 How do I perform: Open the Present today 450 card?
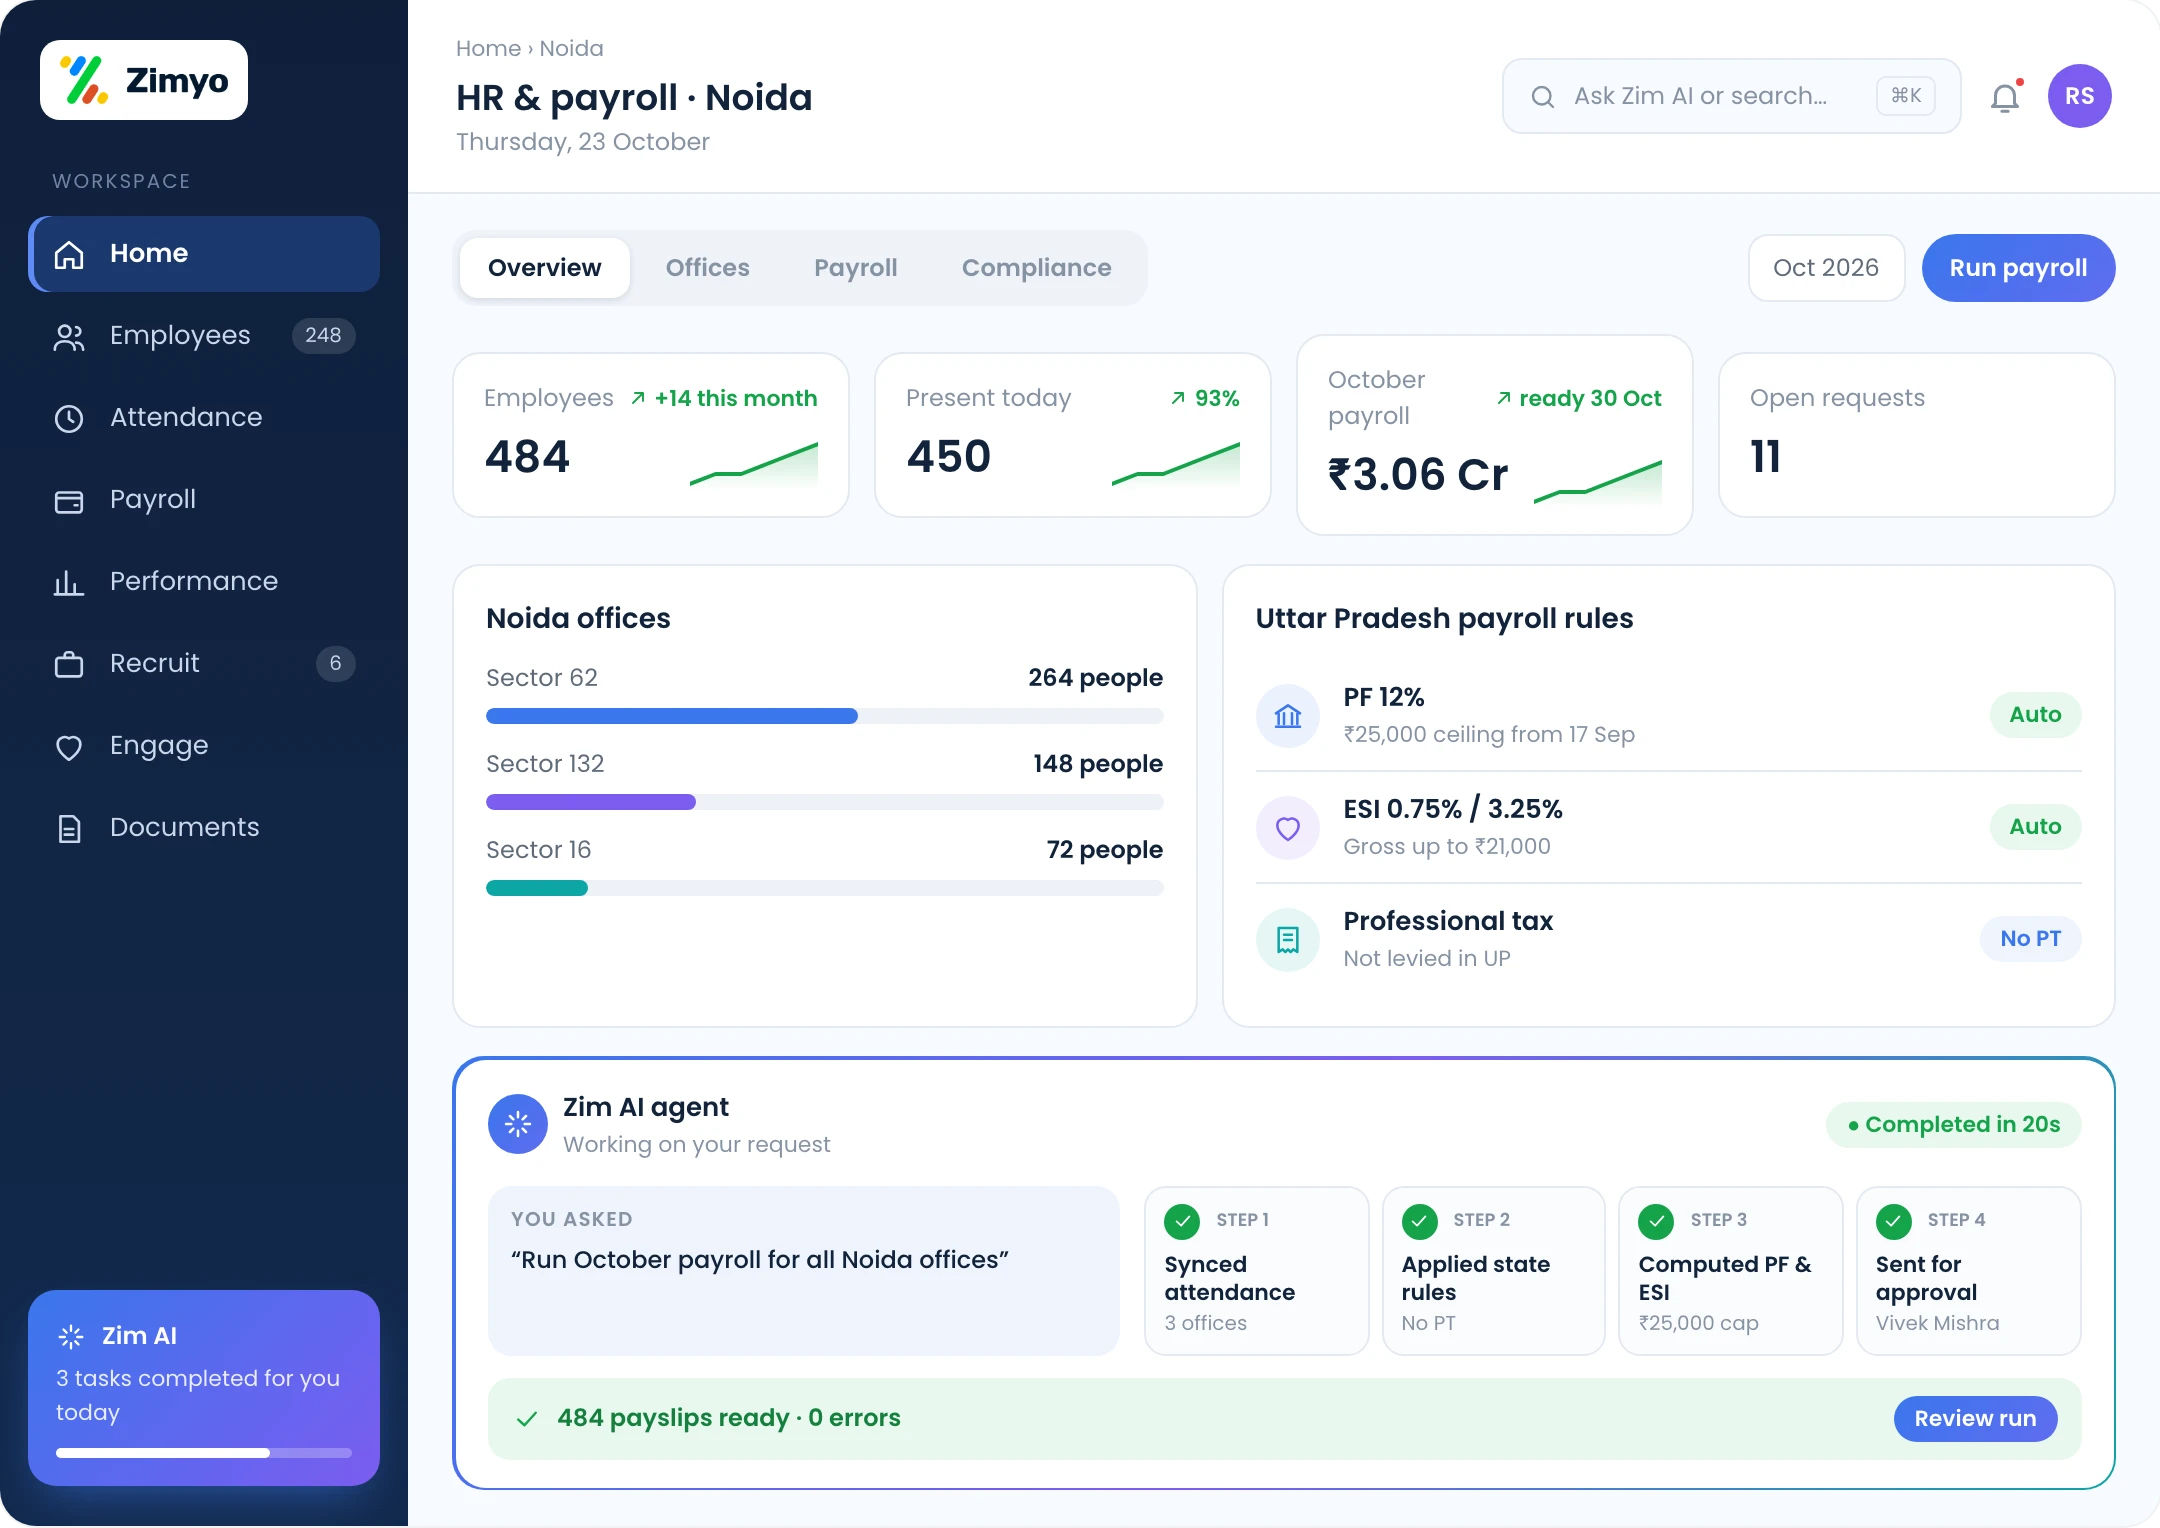[1073, 435]
